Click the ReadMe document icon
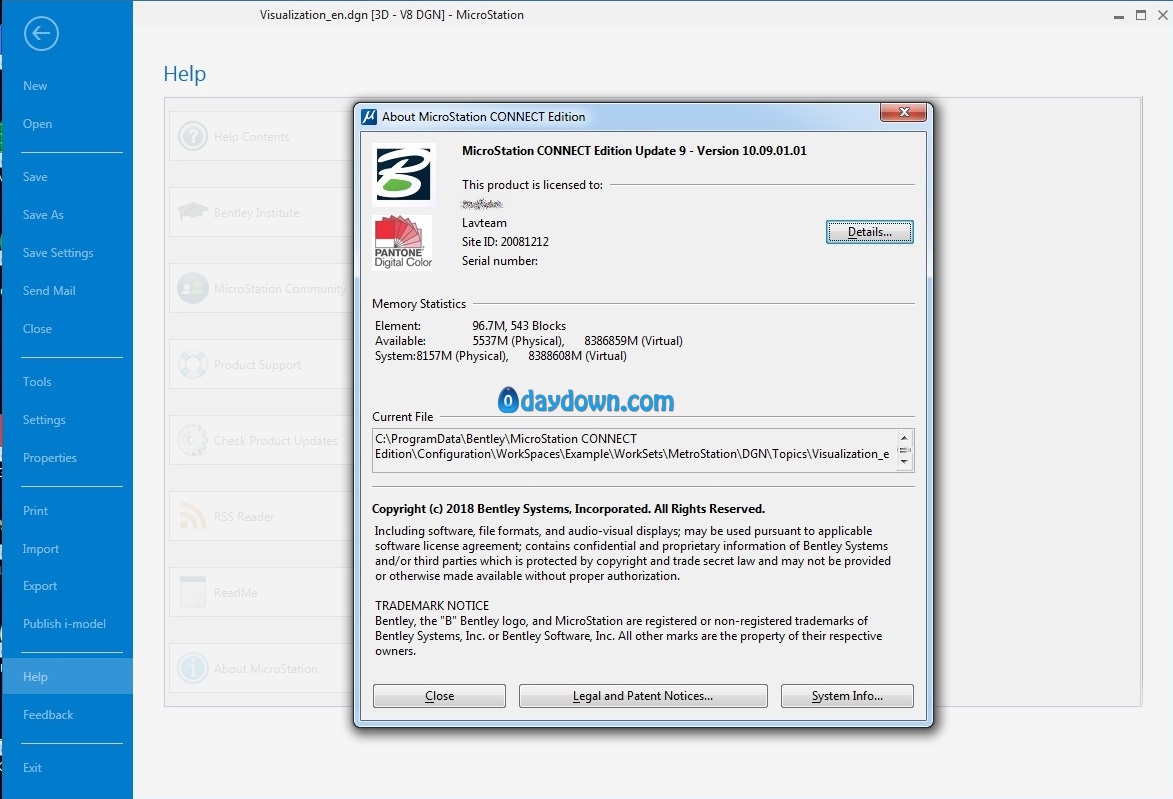 pos(193,592)
